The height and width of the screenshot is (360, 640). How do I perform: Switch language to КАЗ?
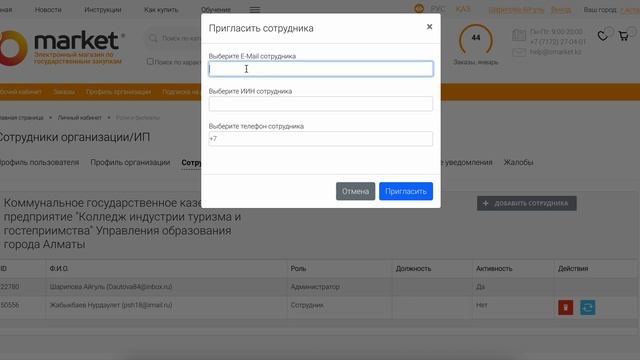[463, 9]
